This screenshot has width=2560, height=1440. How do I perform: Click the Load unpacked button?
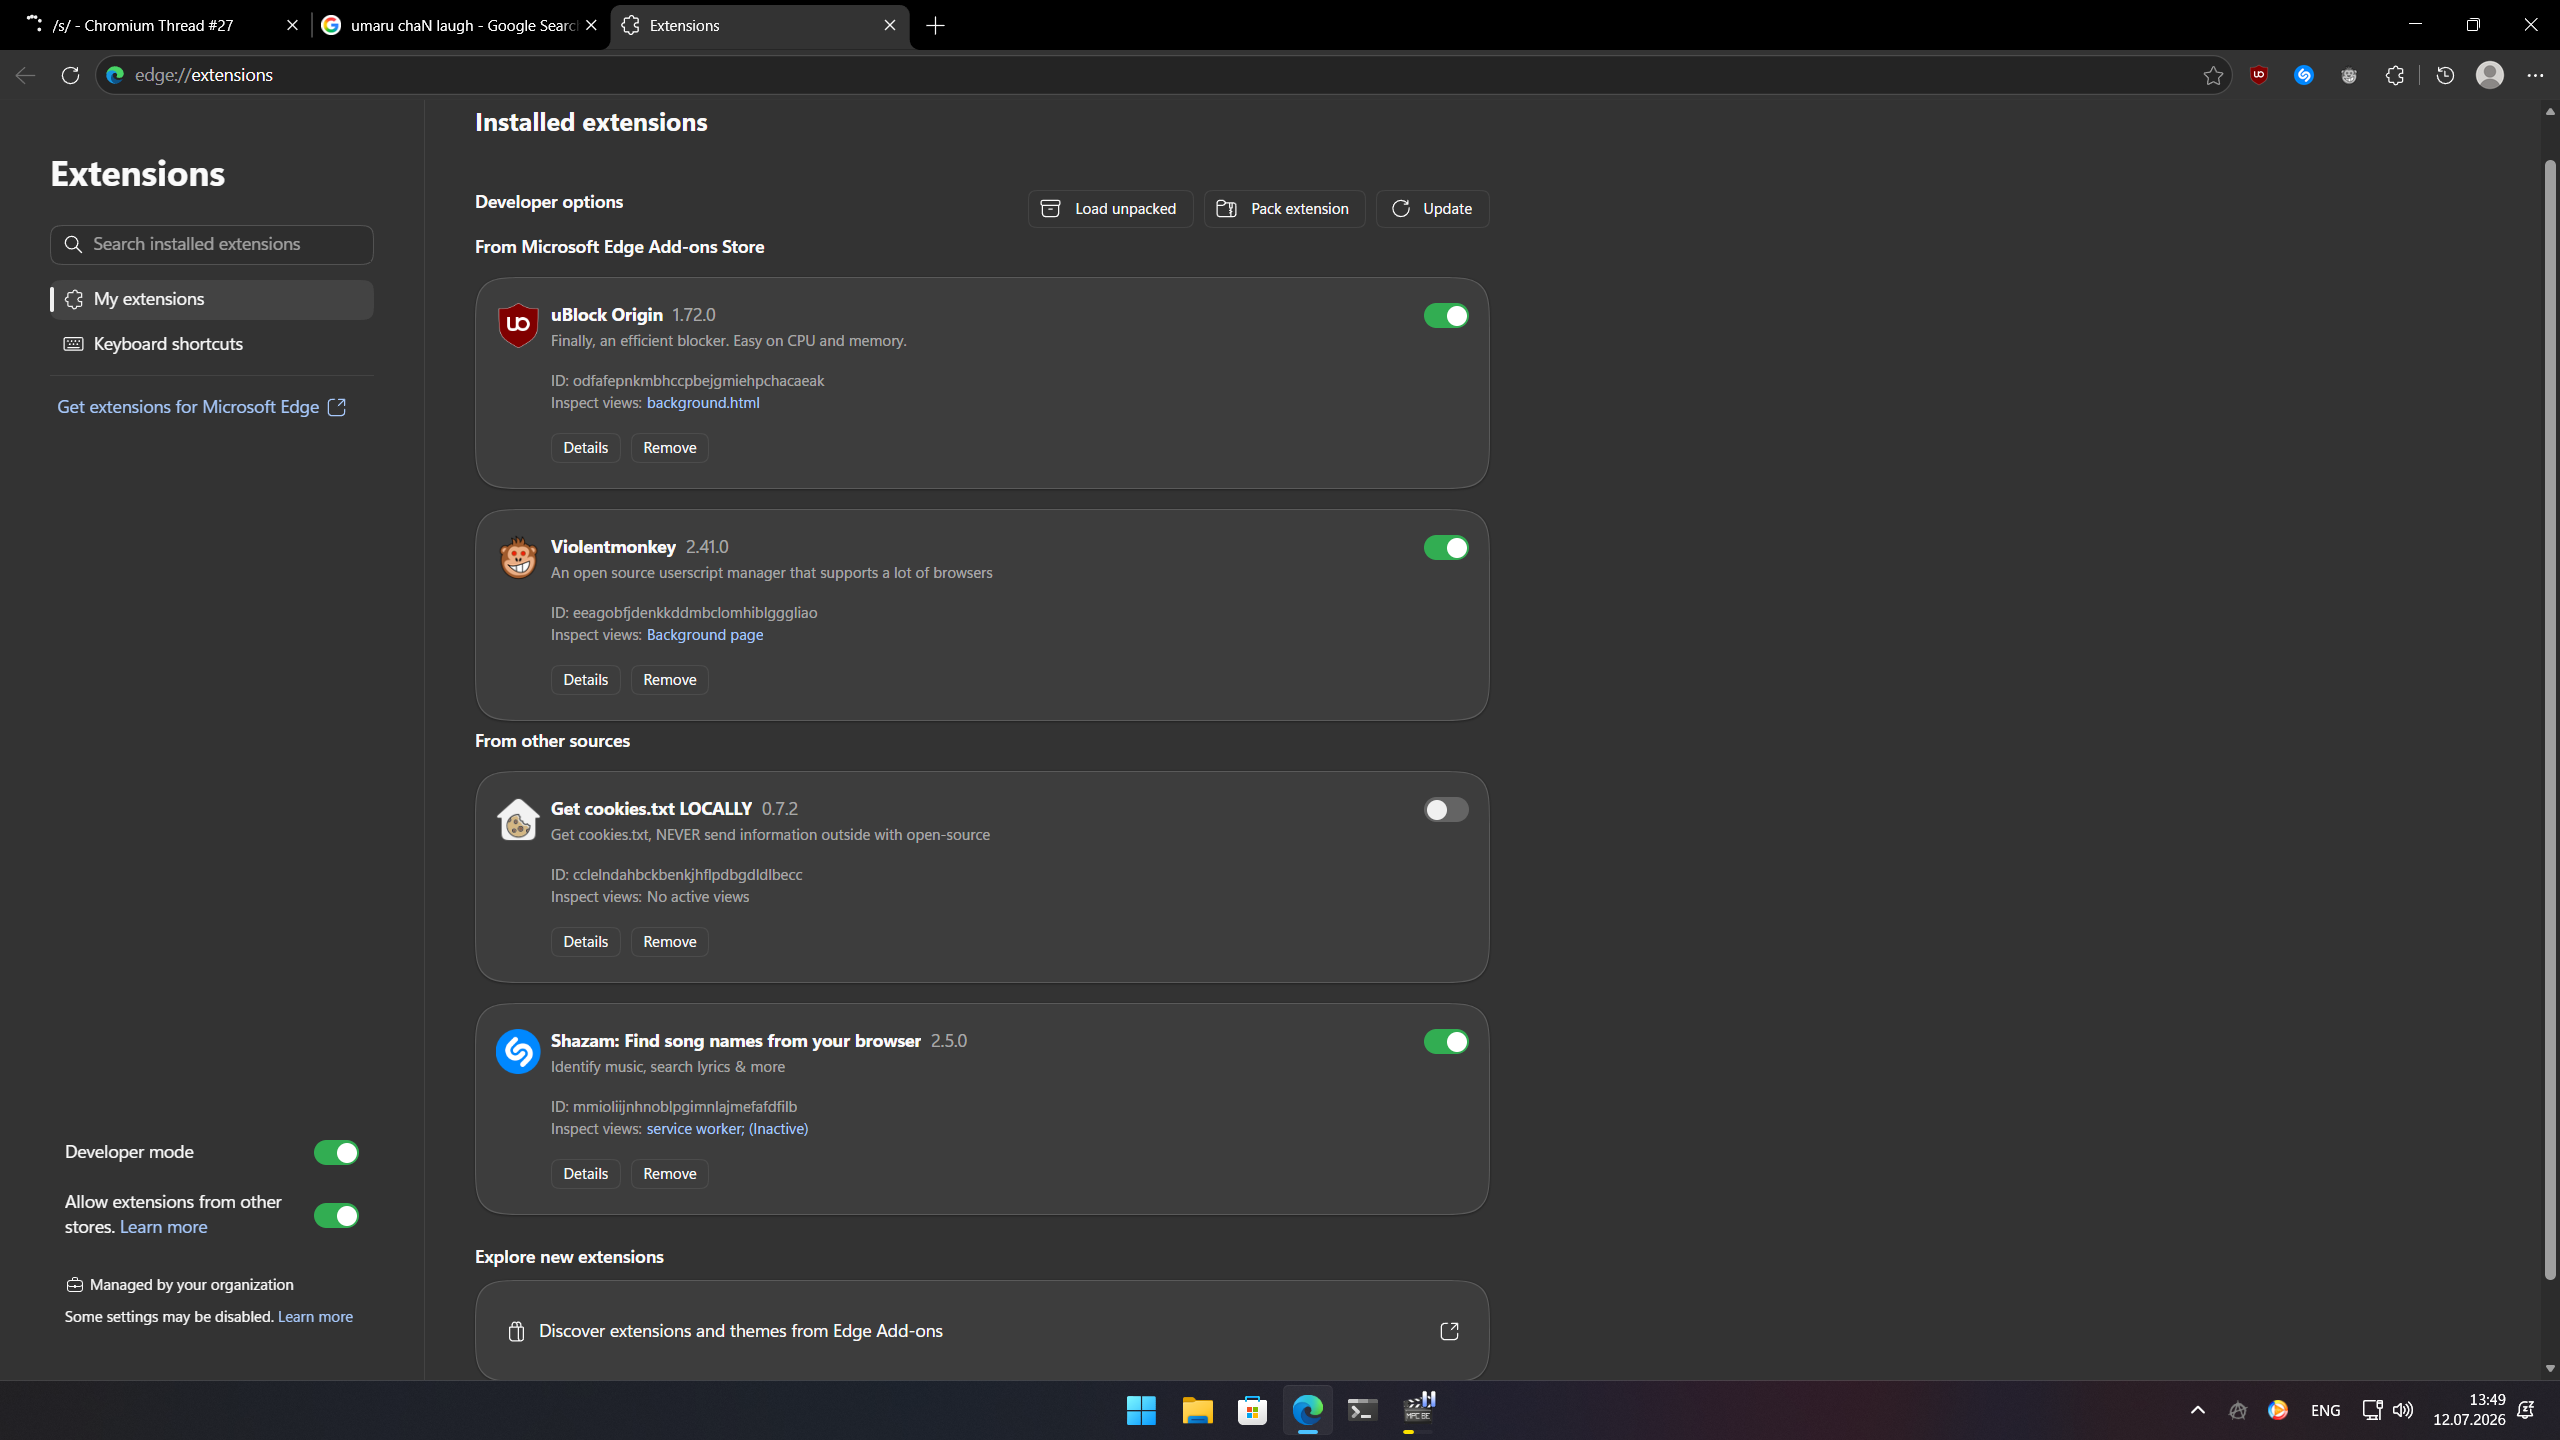(x=1110, y=209)
